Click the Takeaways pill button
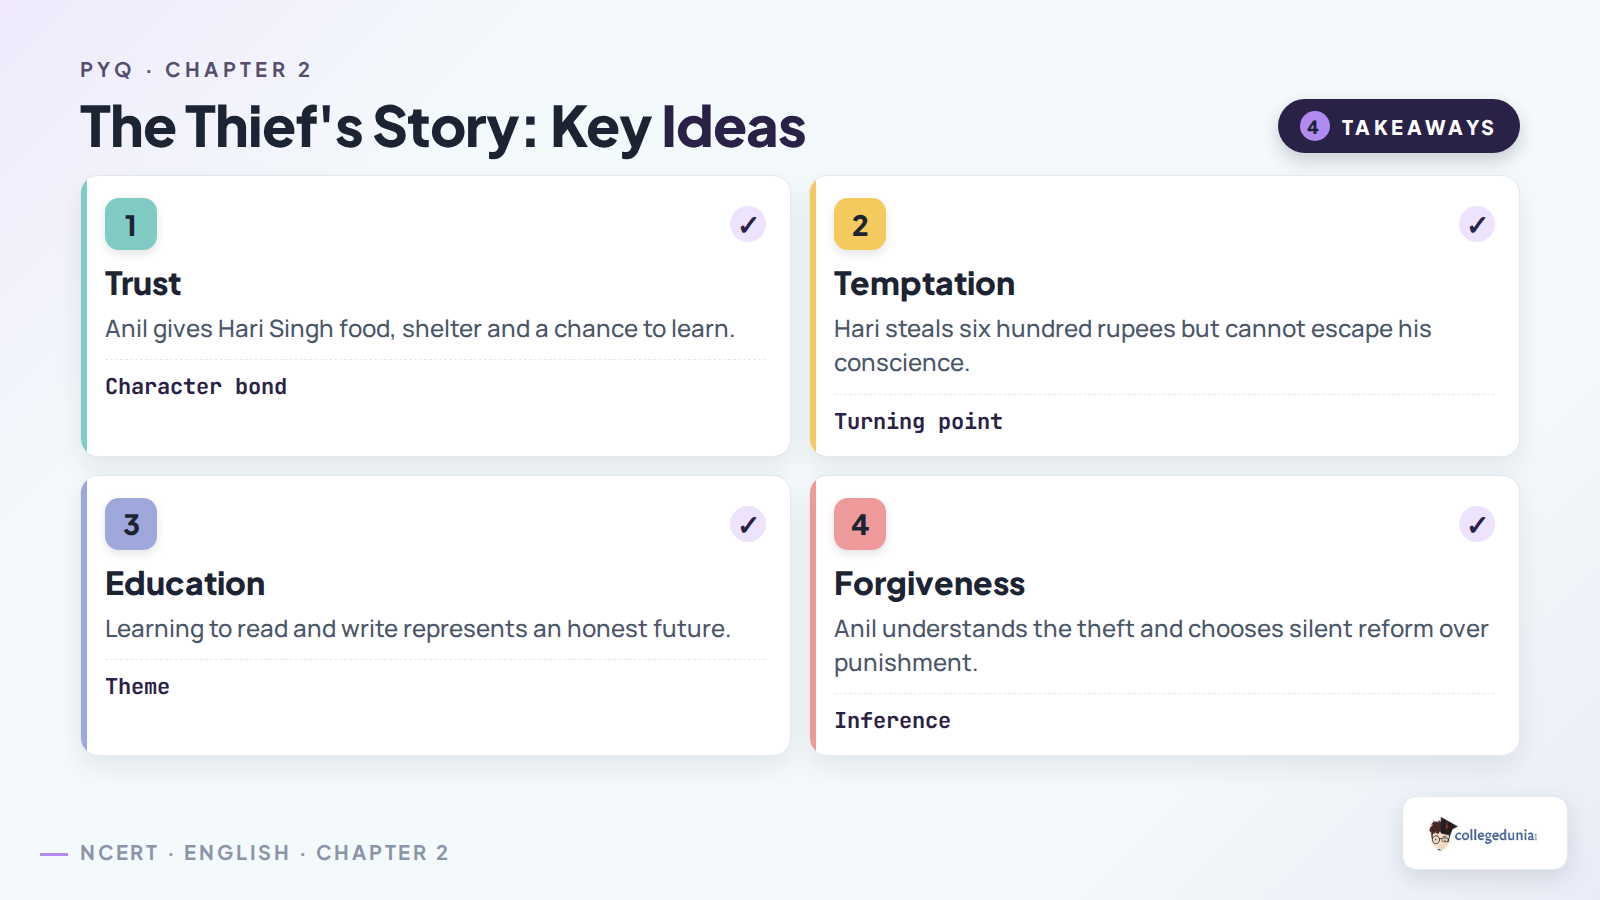1600x900 pixels. [1398, 126]
